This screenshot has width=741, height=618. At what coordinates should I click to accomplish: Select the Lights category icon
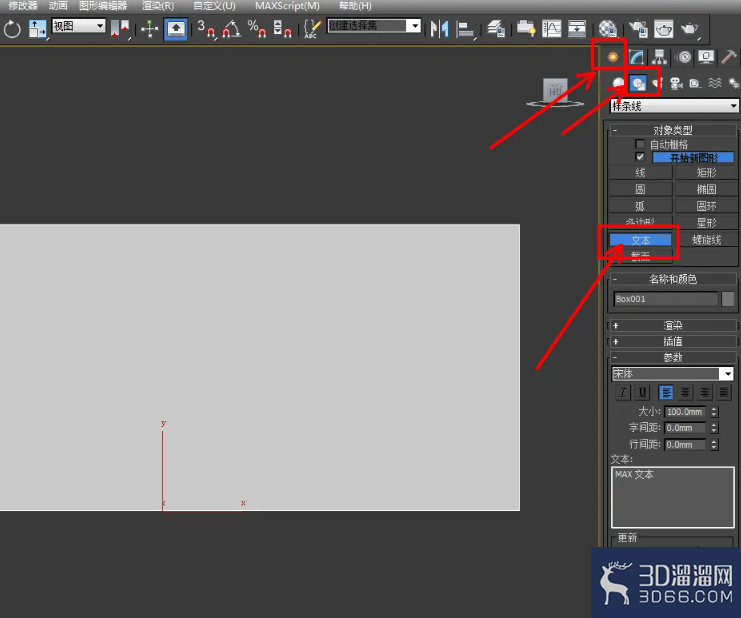click(657, 84)
